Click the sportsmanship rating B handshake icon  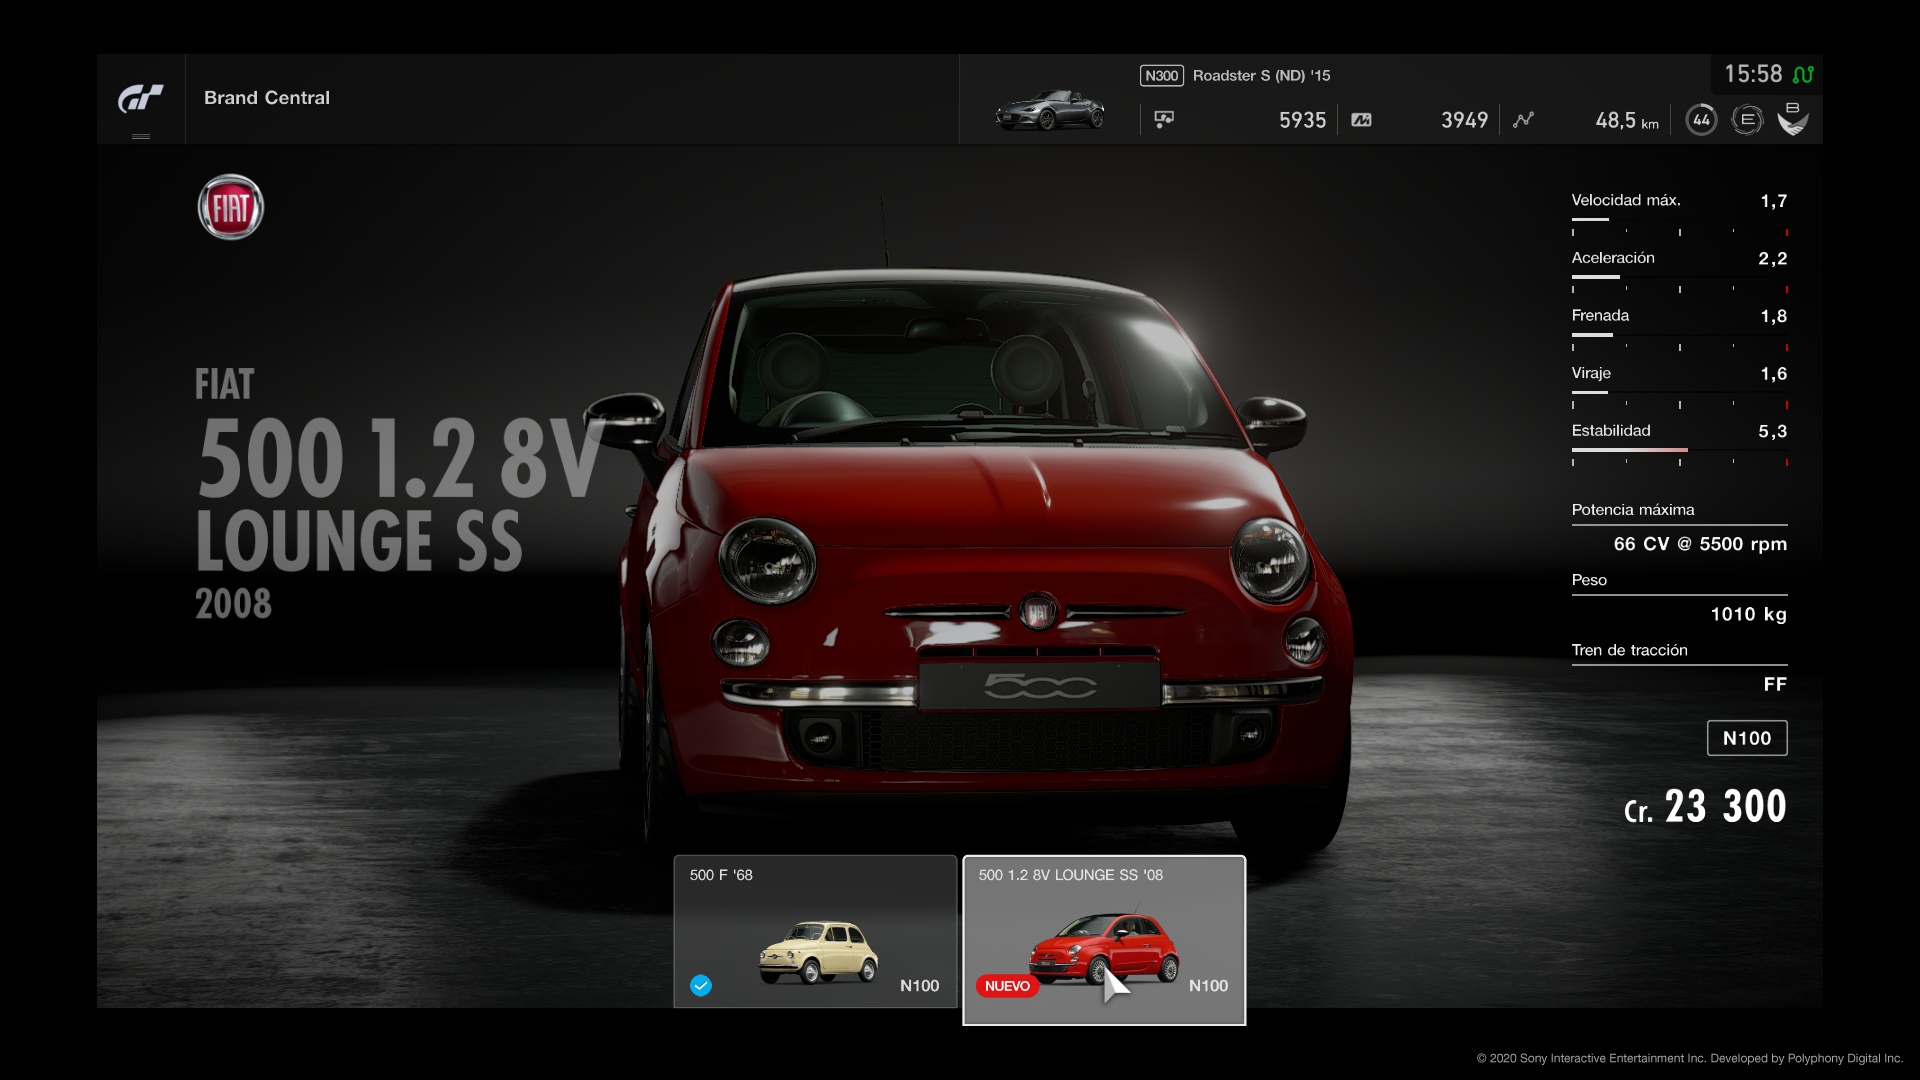coord(1793,119)
